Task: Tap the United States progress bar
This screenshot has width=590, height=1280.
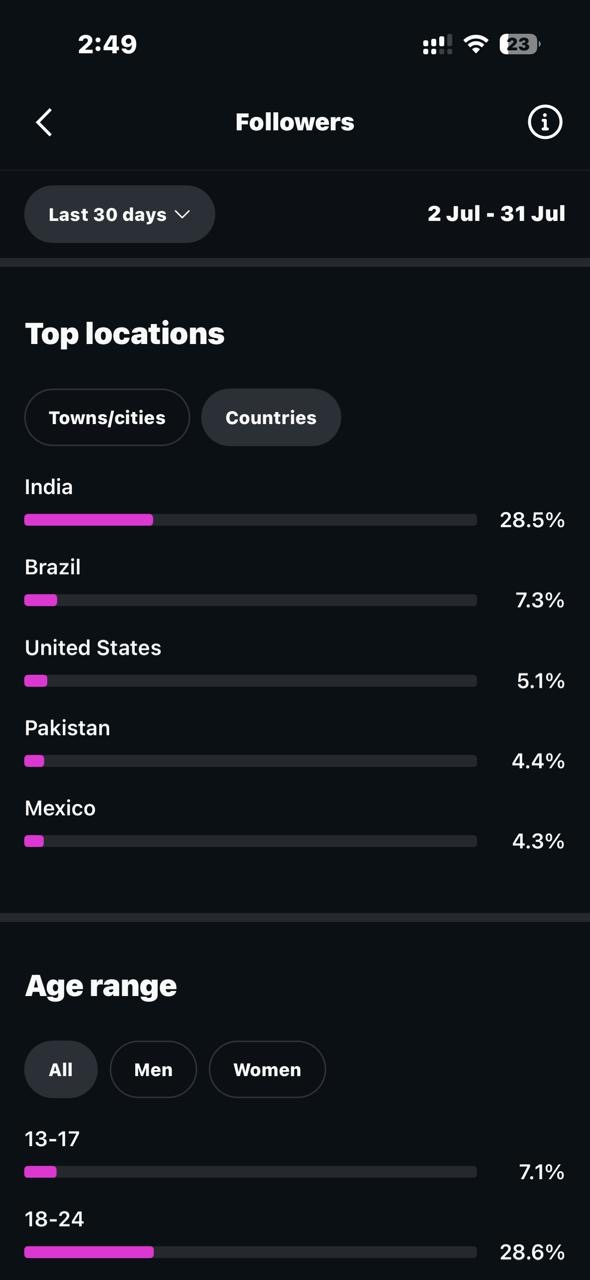Action: coord(250,681)
